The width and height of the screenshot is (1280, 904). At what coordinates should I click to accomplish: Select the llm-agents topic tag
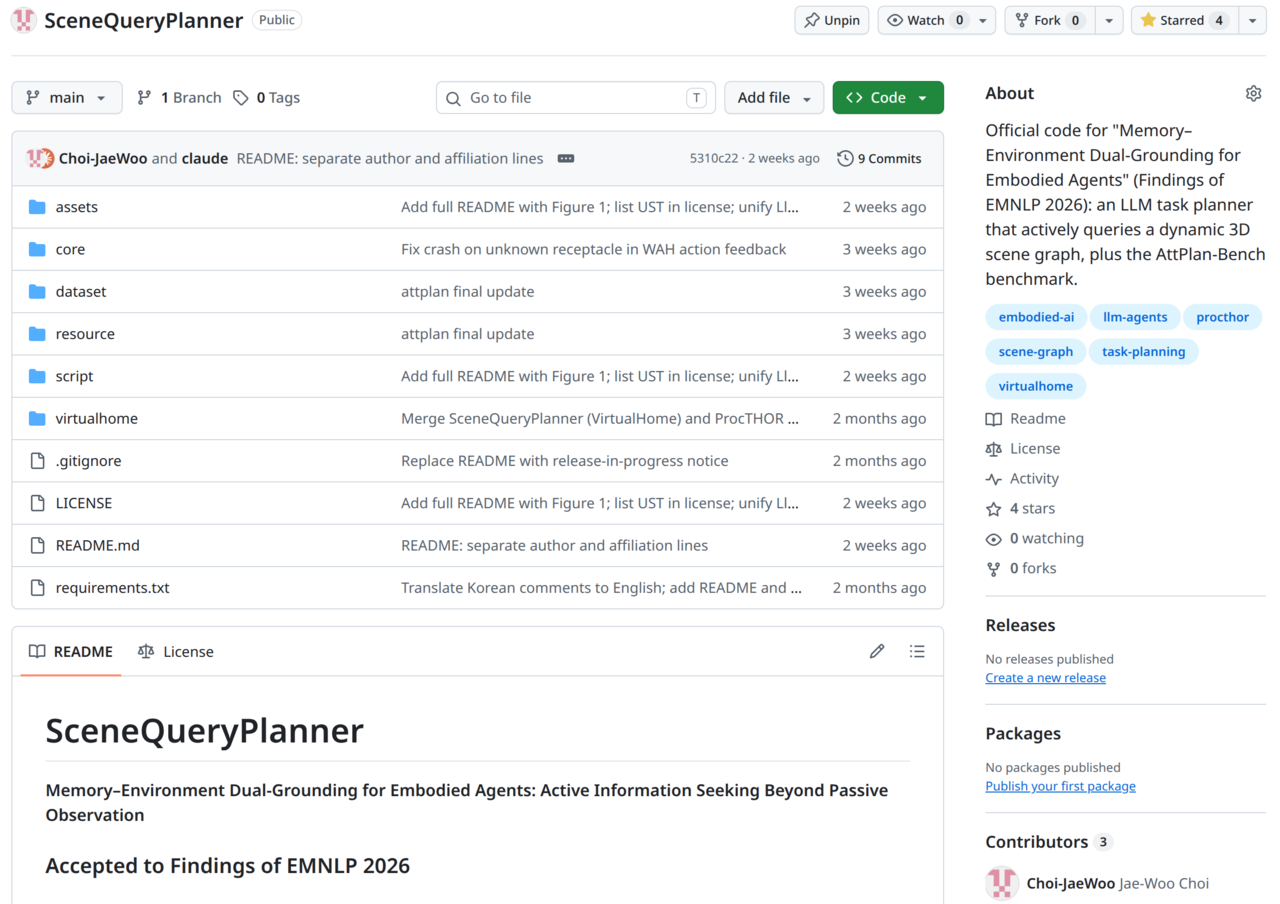coord(1135,317)
